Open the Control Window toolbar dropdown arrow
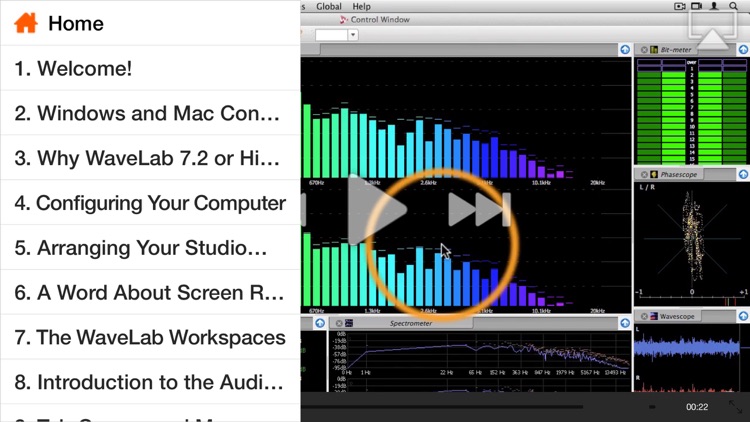Viewport: 750px width, 422px height. 353,35
